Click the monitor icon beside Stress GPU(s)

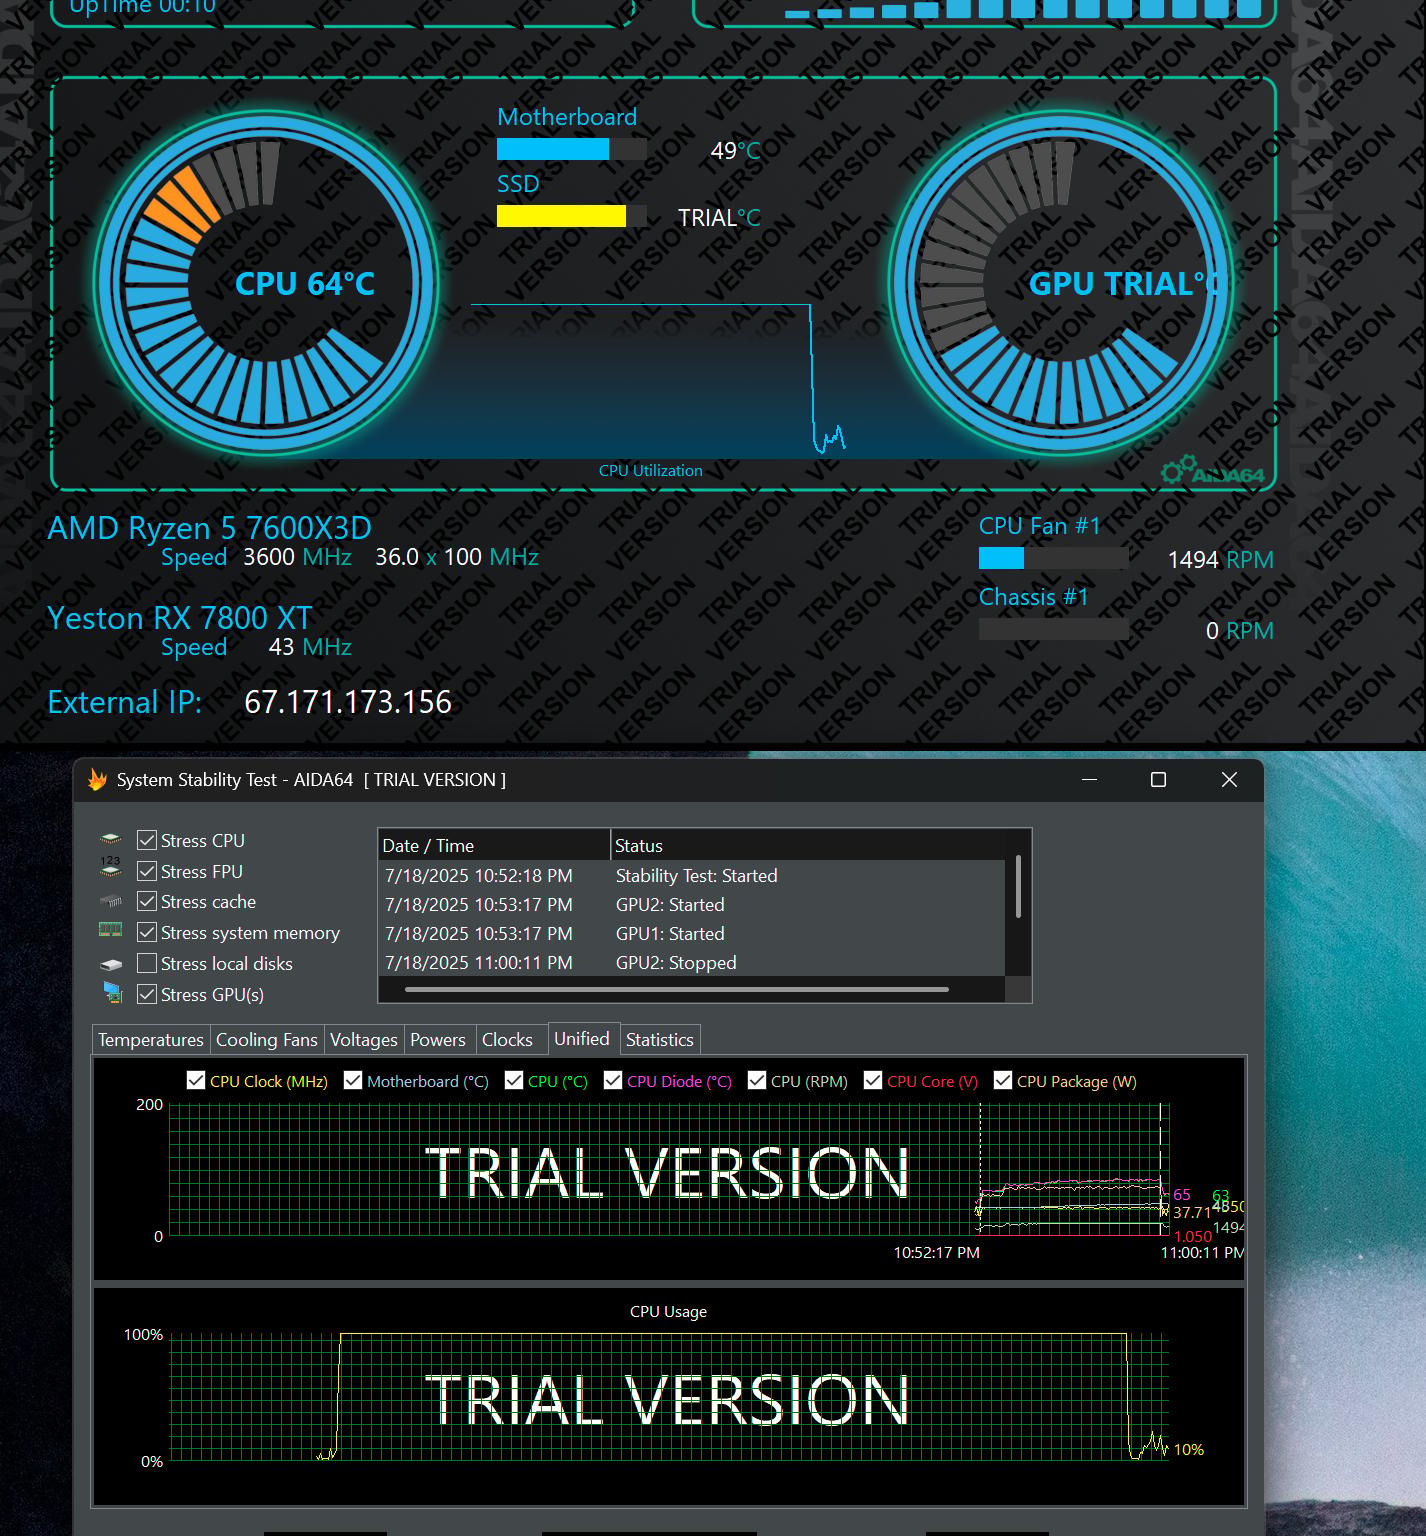pos(112,993)
